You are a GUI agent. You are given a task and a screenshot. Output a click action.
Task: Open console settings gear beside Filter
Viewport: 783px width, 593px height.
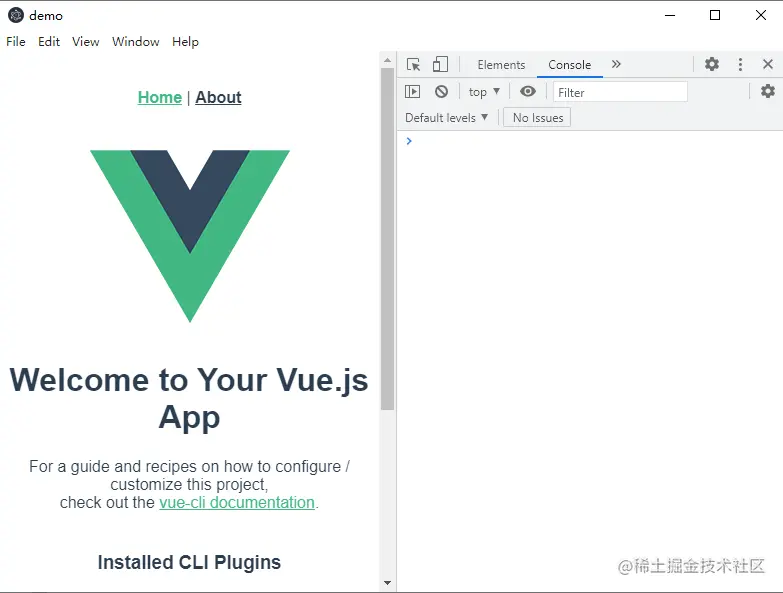768,91
